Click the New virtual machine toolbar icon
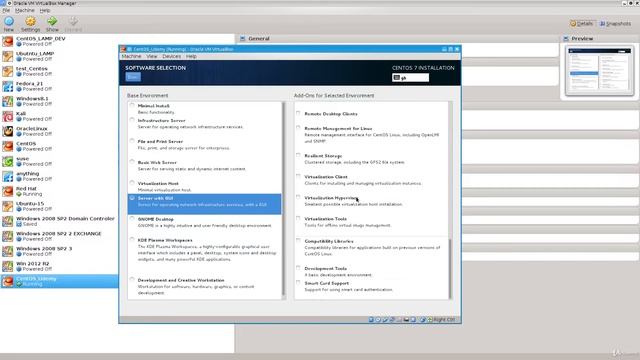Image resolution: width=640 pixels, height=360 pixels. pos(9,21)
